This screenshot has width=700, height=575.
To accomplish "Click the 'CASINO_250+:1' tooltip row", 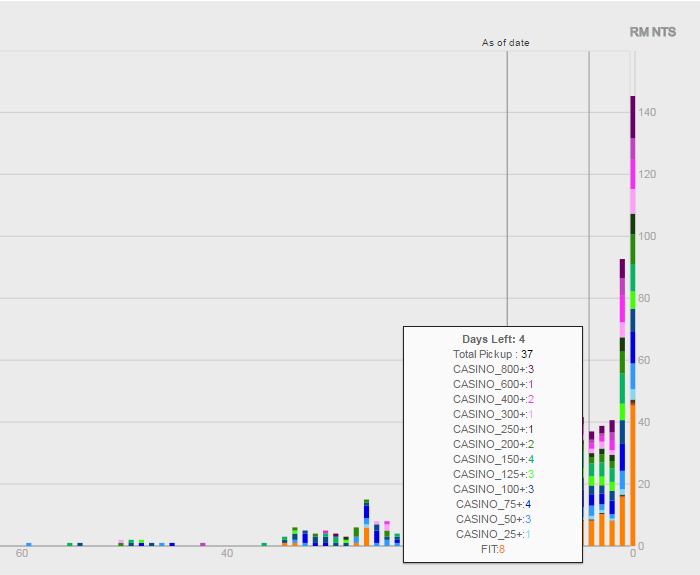I will [x=493, y=429].
